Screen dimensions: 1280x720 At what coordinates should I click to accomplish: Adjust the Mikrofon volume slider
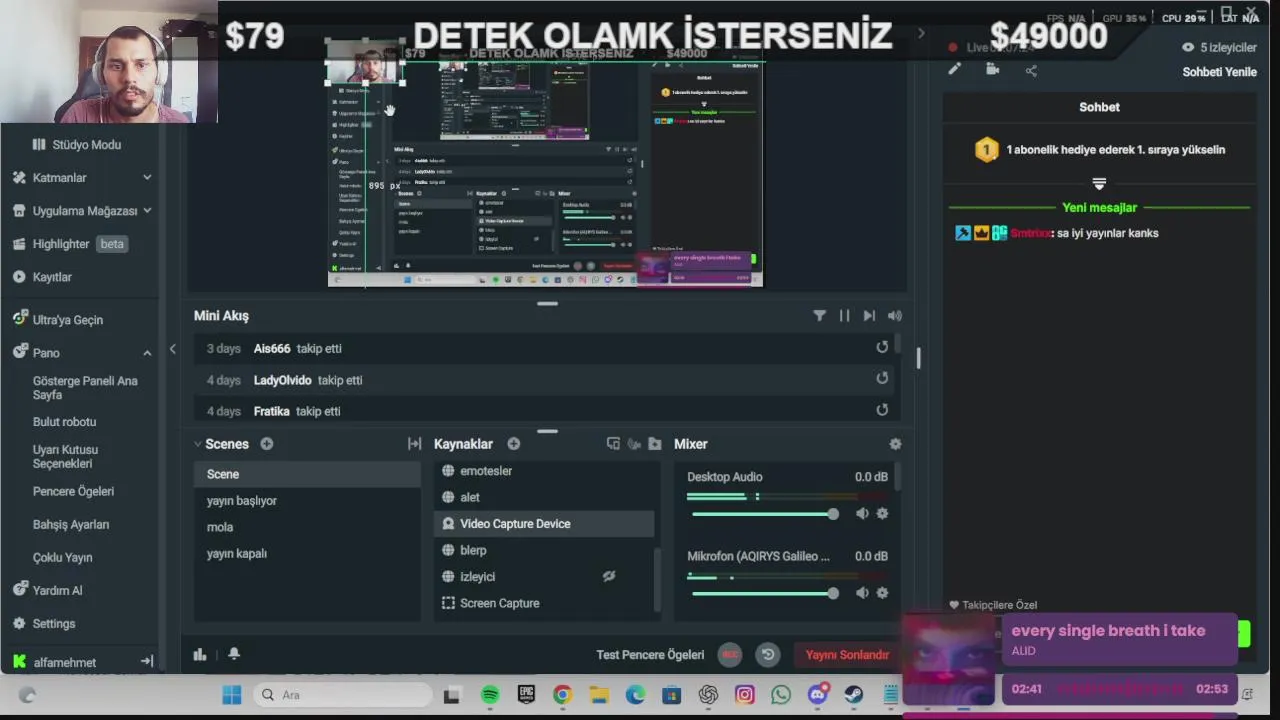[x=765, y=593]
